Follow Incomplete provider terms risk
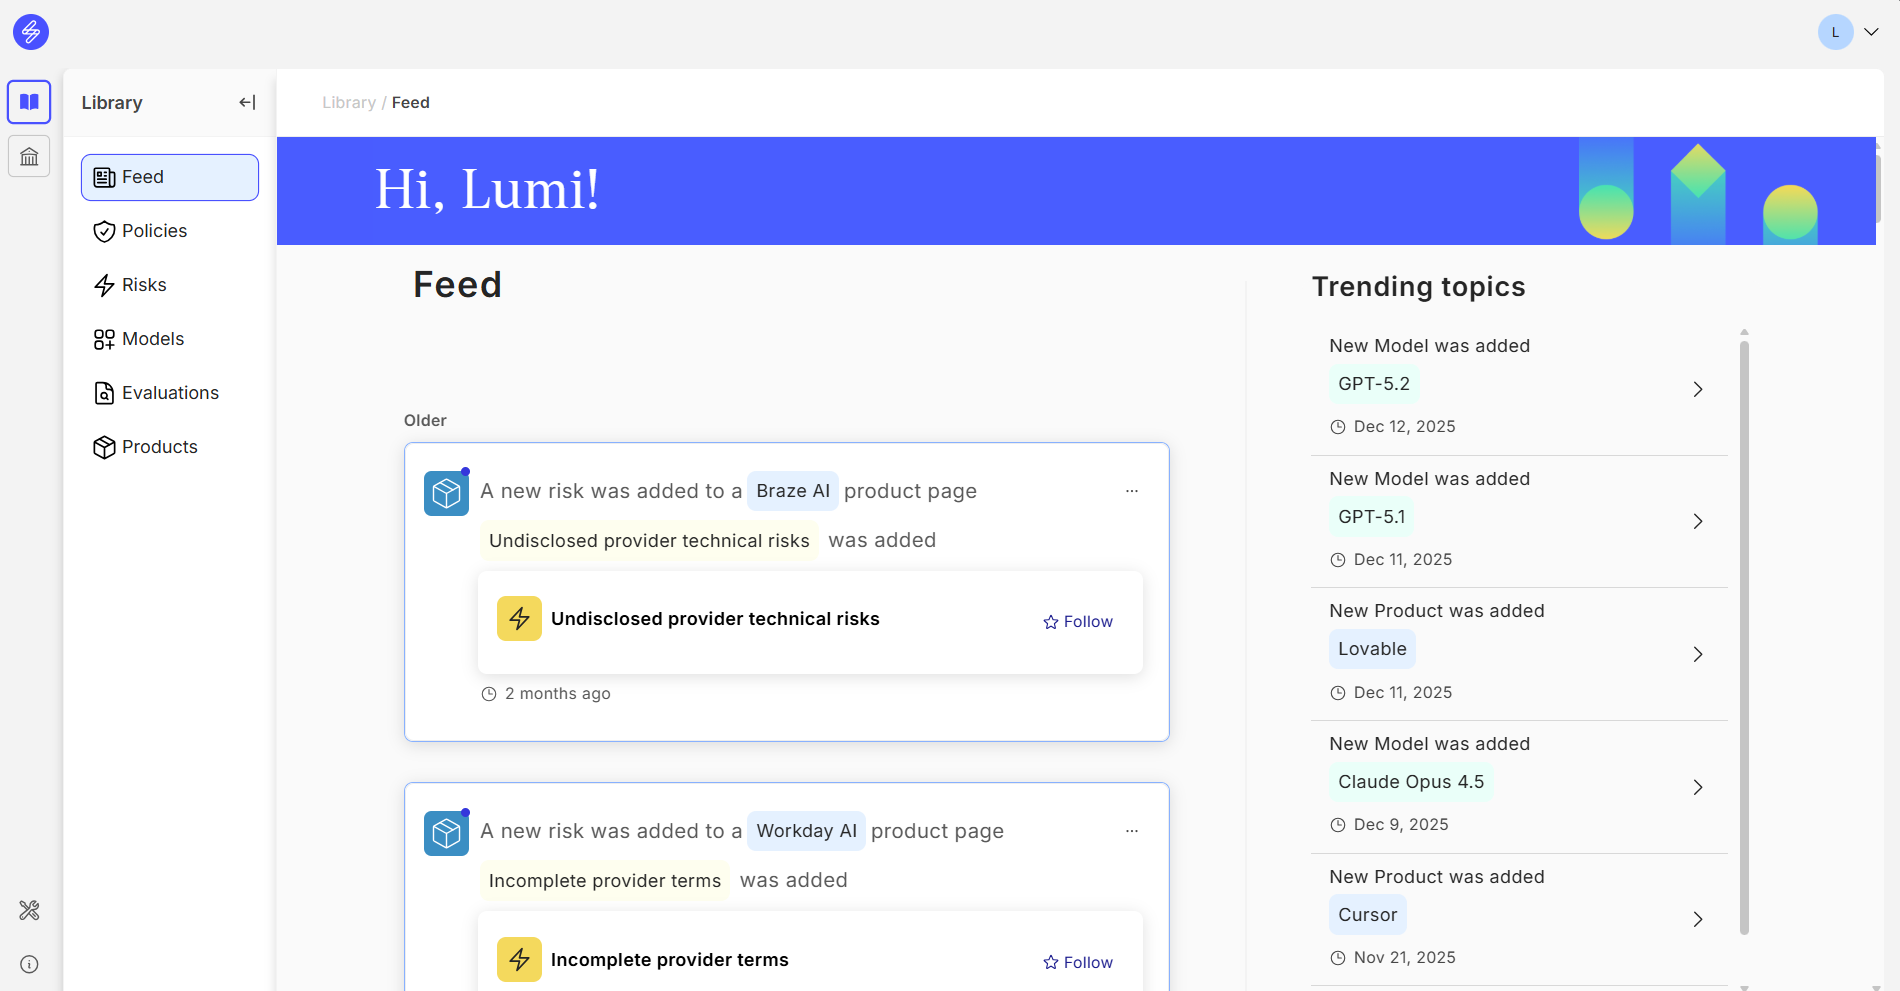This screenshot has height=991, width=1900. pos(1077,962)
